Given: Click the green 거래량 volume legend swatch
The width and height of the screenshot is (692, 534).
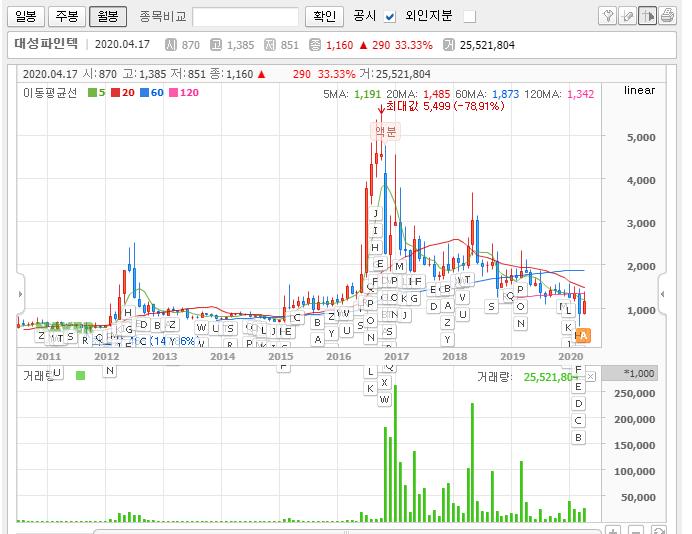Looking at the screenshot, I should point(80,376).
